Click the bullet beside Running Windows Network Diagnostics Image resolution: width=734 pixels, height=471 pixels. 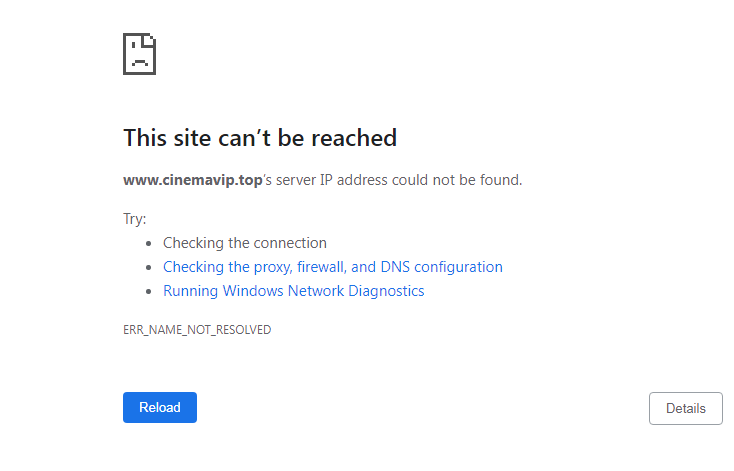149,291
